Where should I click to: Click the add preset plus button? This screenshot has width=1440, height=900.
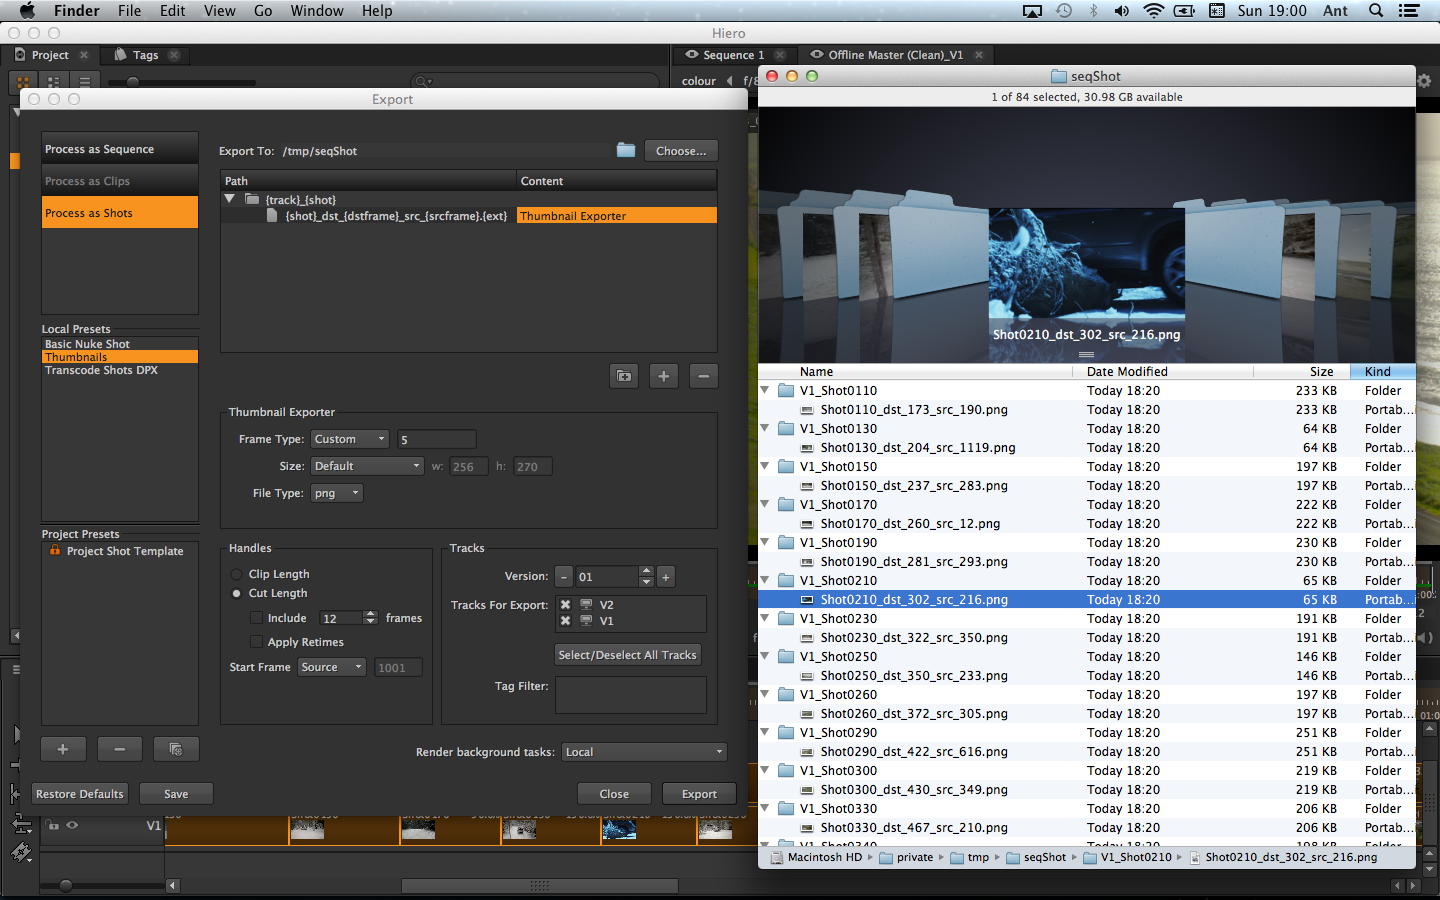pos(63,749)
